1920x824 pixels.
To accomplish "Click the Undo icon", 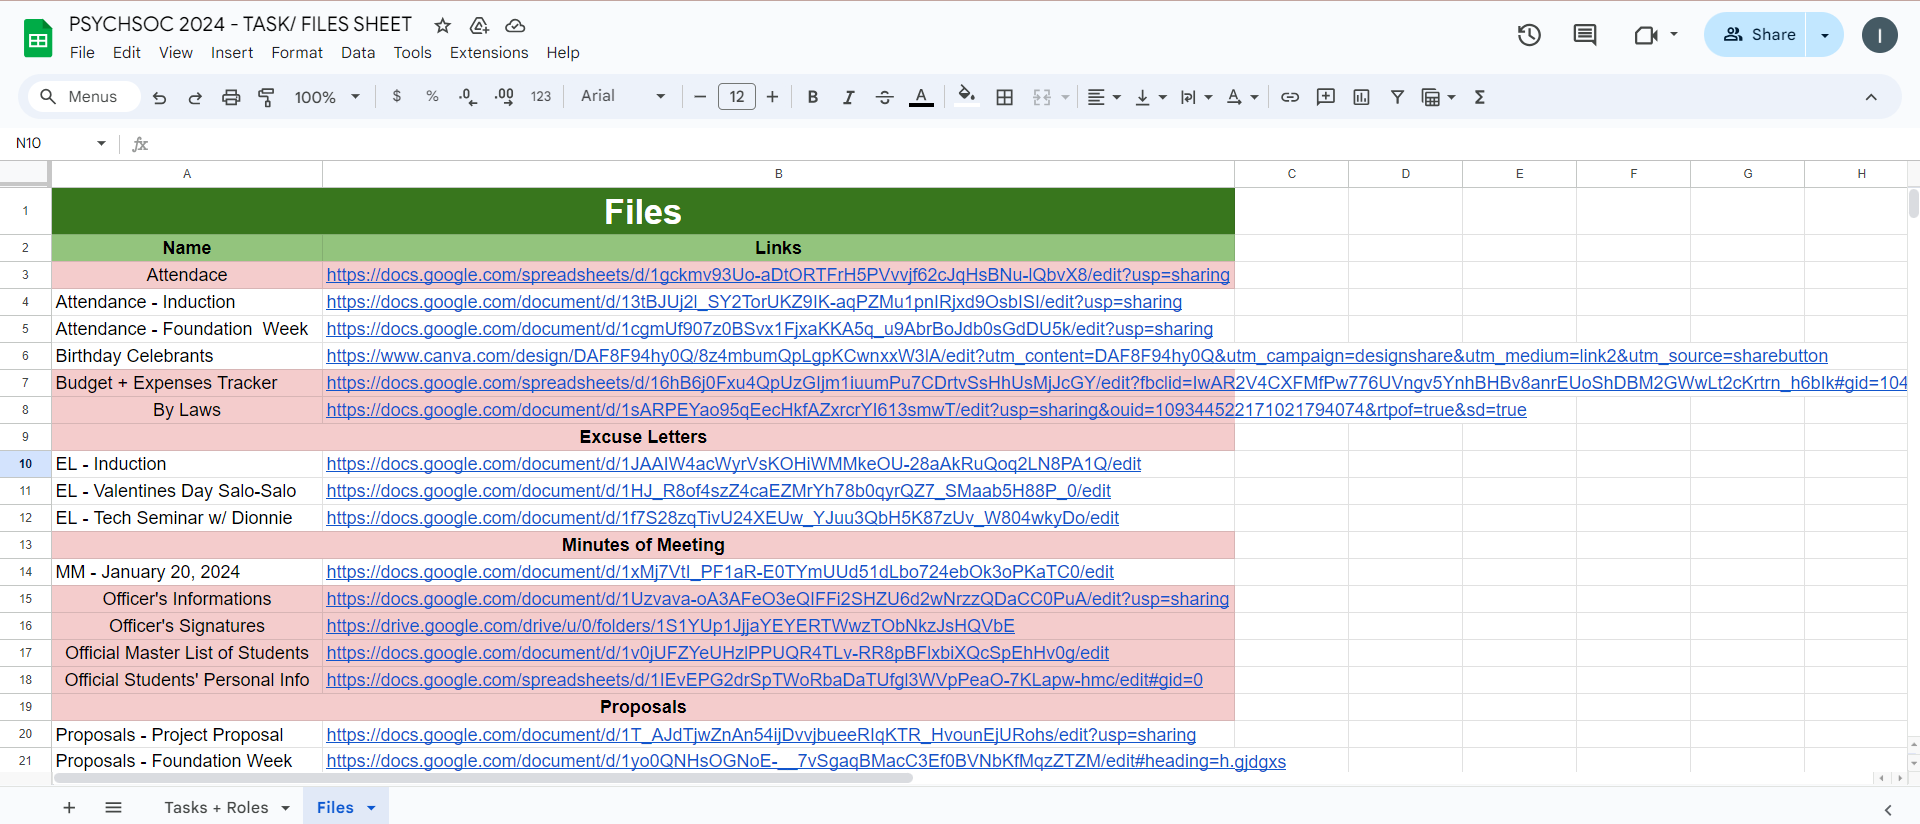I will click(159, 97).
